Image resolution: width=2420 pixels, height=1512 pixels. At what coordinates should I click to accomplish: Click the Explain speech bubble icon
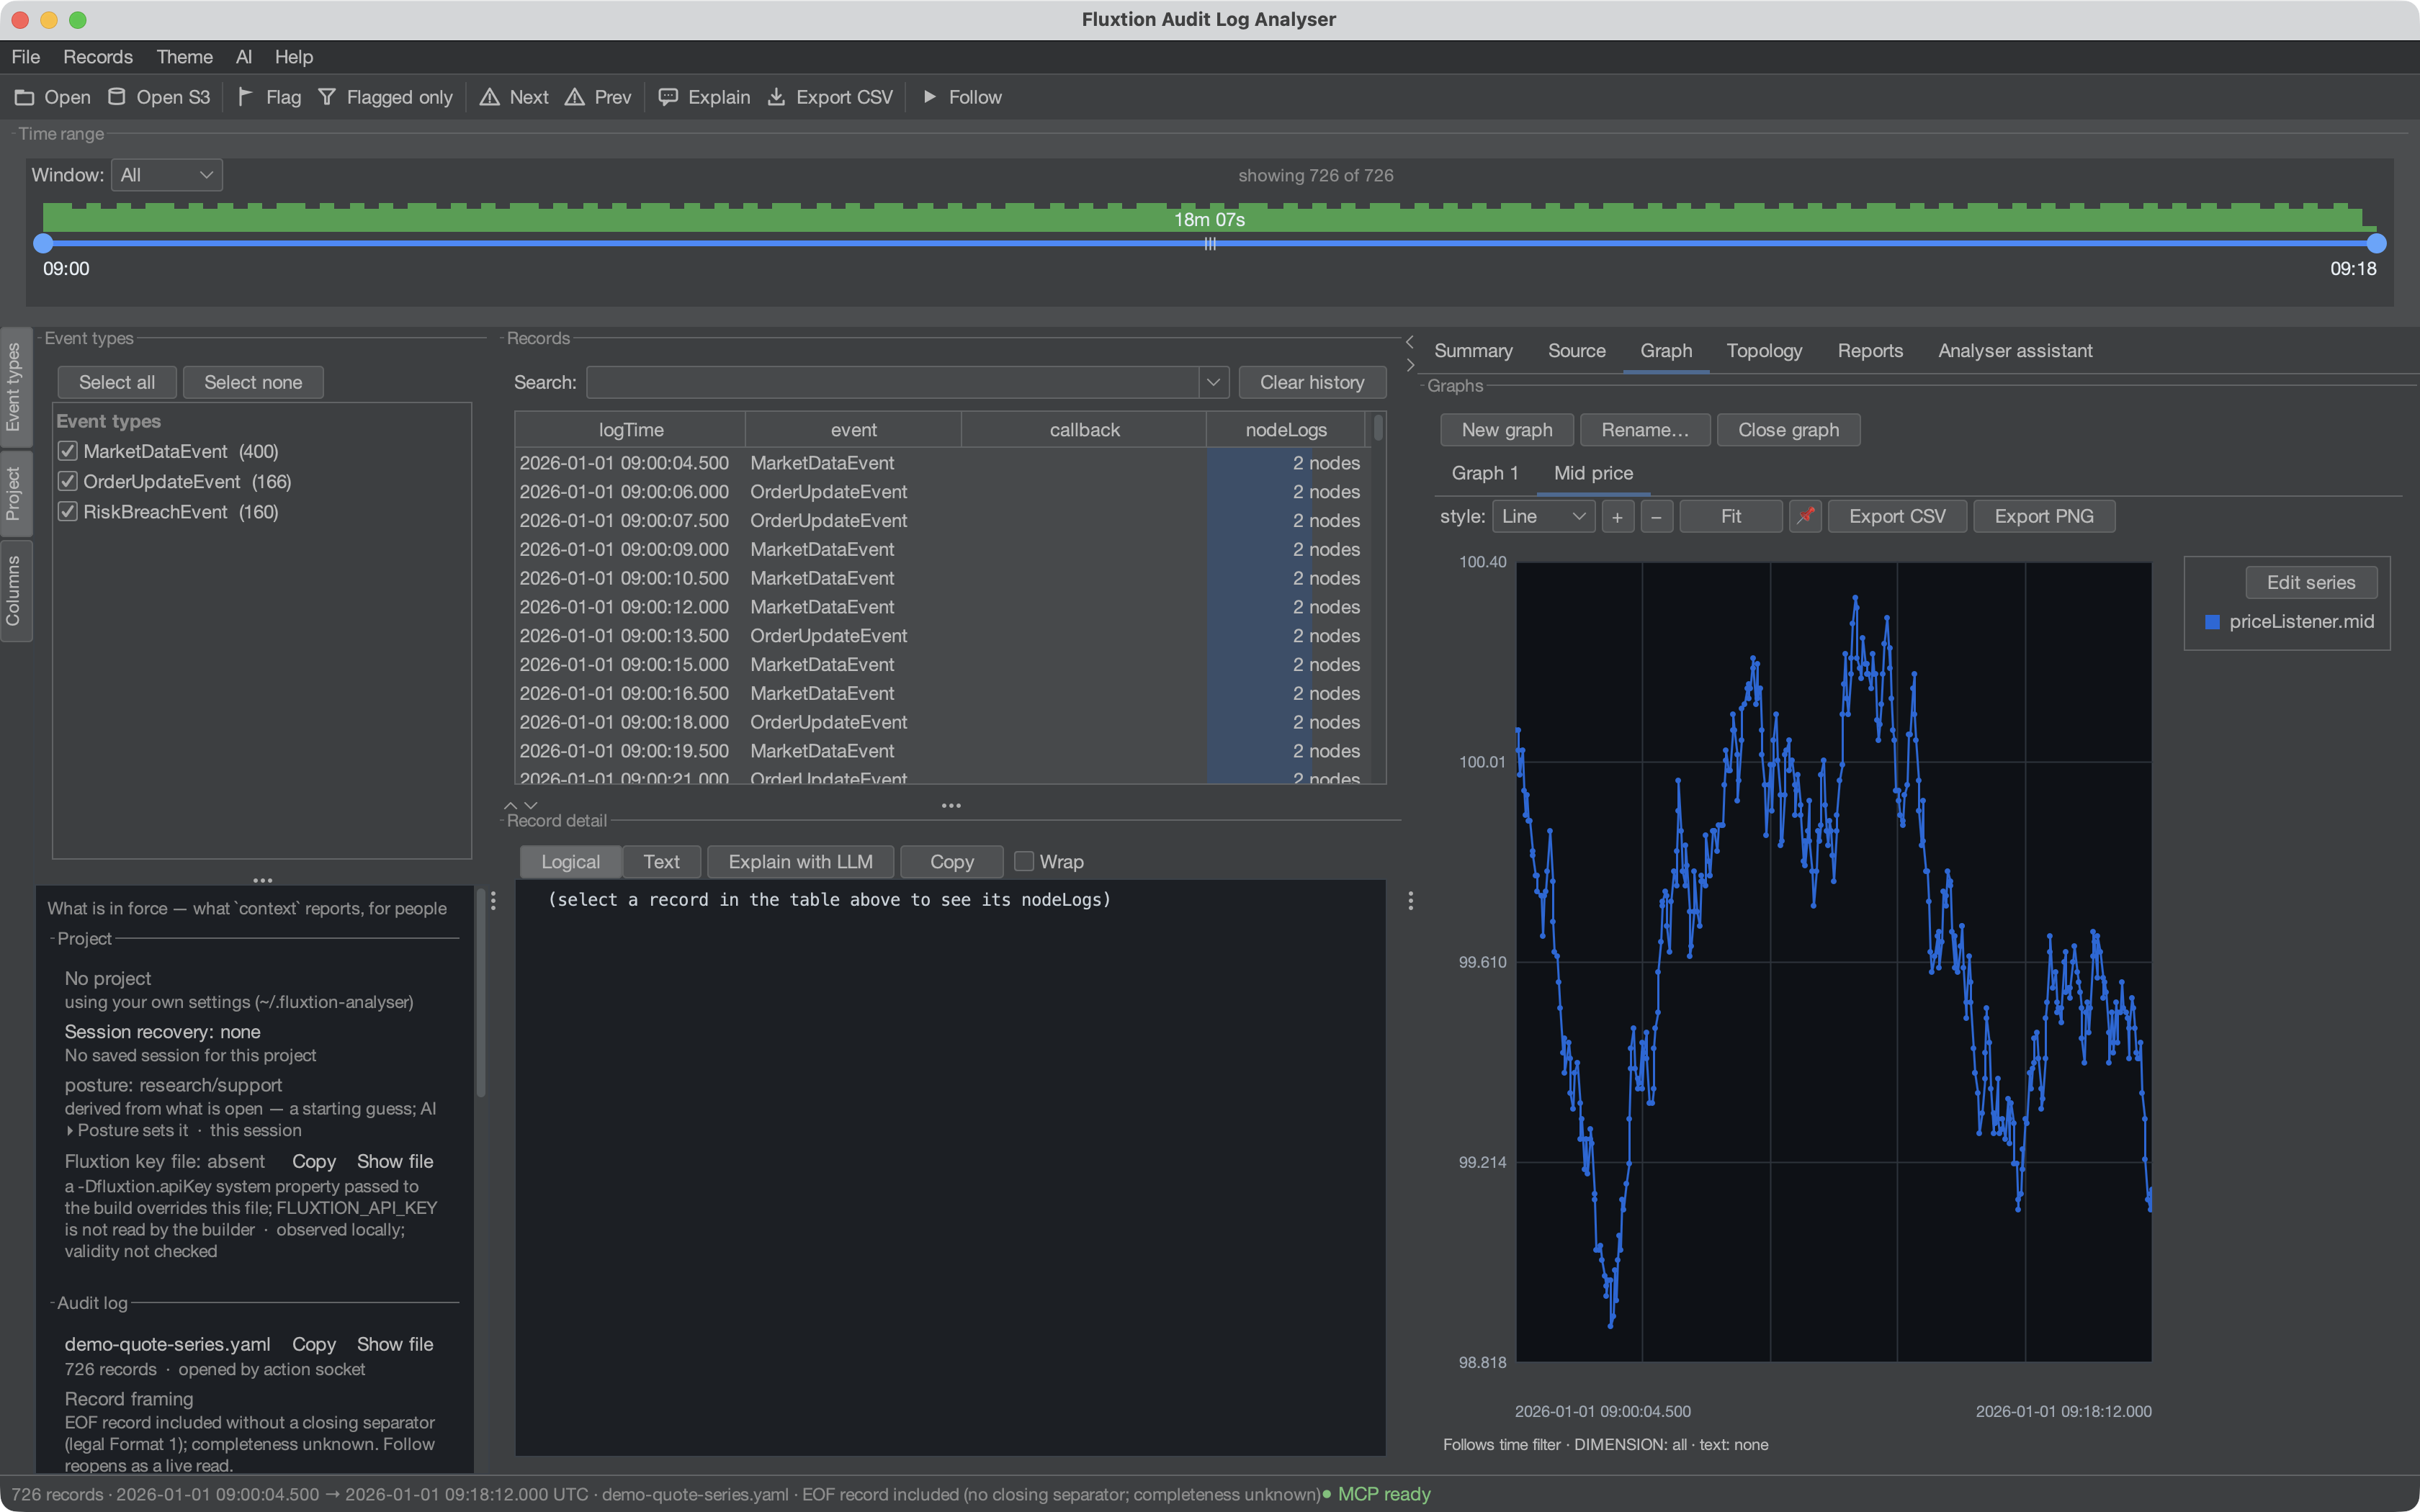coord(668,97)
